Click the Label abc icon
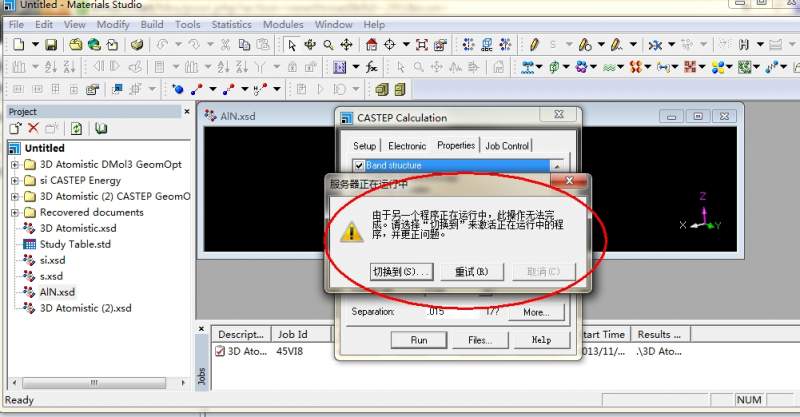The width and height of the screenshot is (800, 417). click(x=487, y=45)
